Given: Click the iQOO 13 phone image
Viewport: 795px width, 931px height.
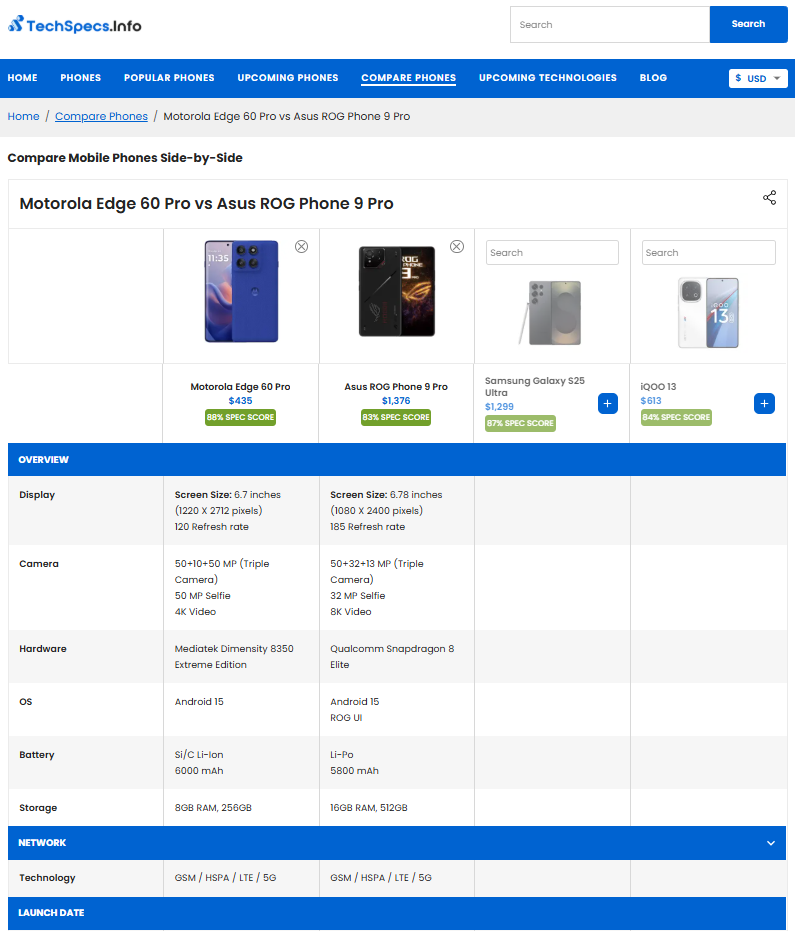Looking at the screenshot, I should pos(708,312).
